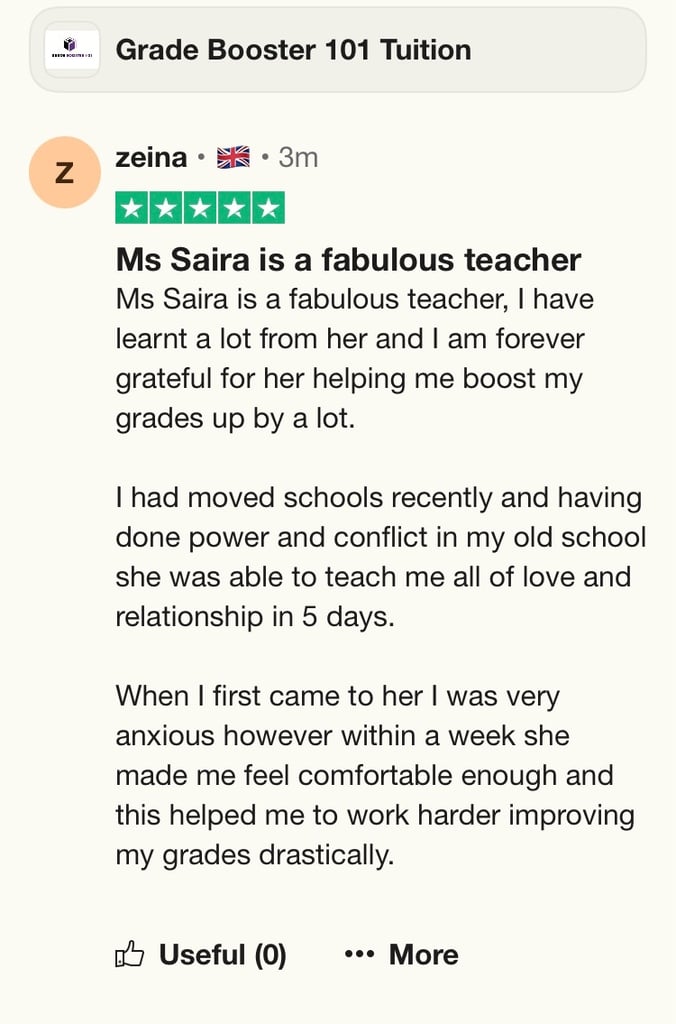Click the thumbs up icon

[130, 955]
